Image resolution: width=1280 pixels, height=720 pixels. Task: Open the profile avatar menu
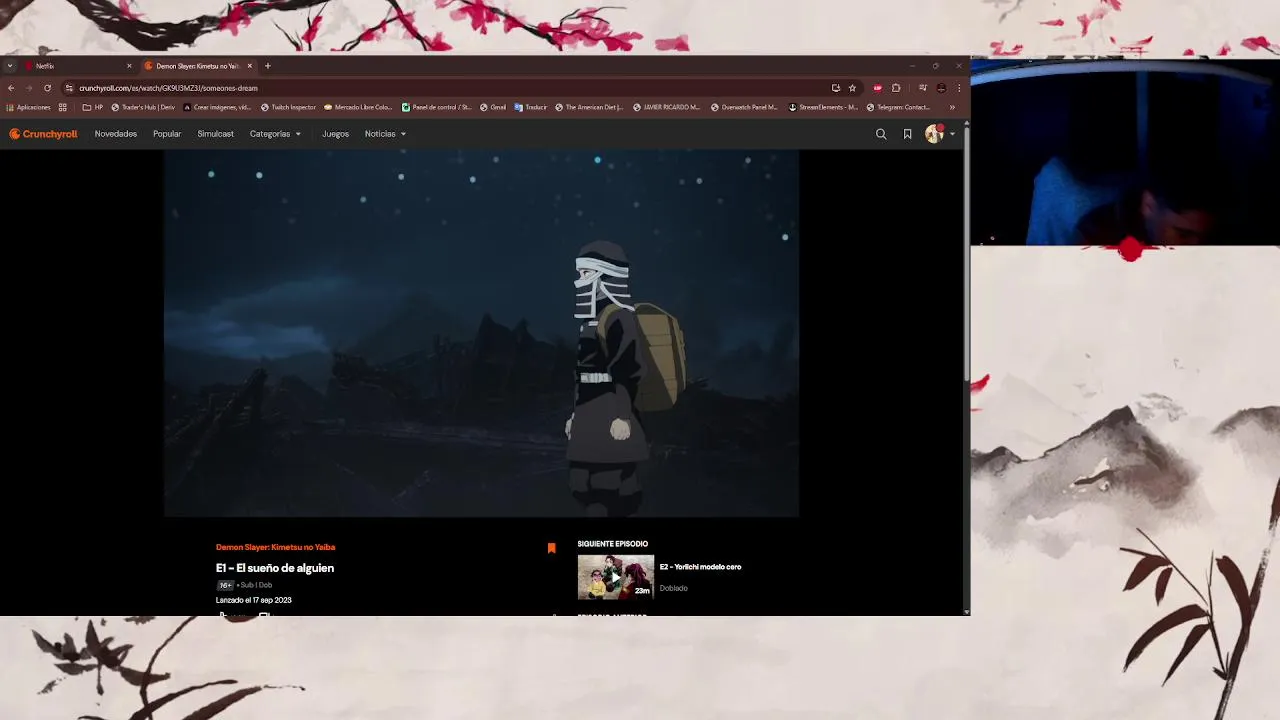click(x=934, y=134)
